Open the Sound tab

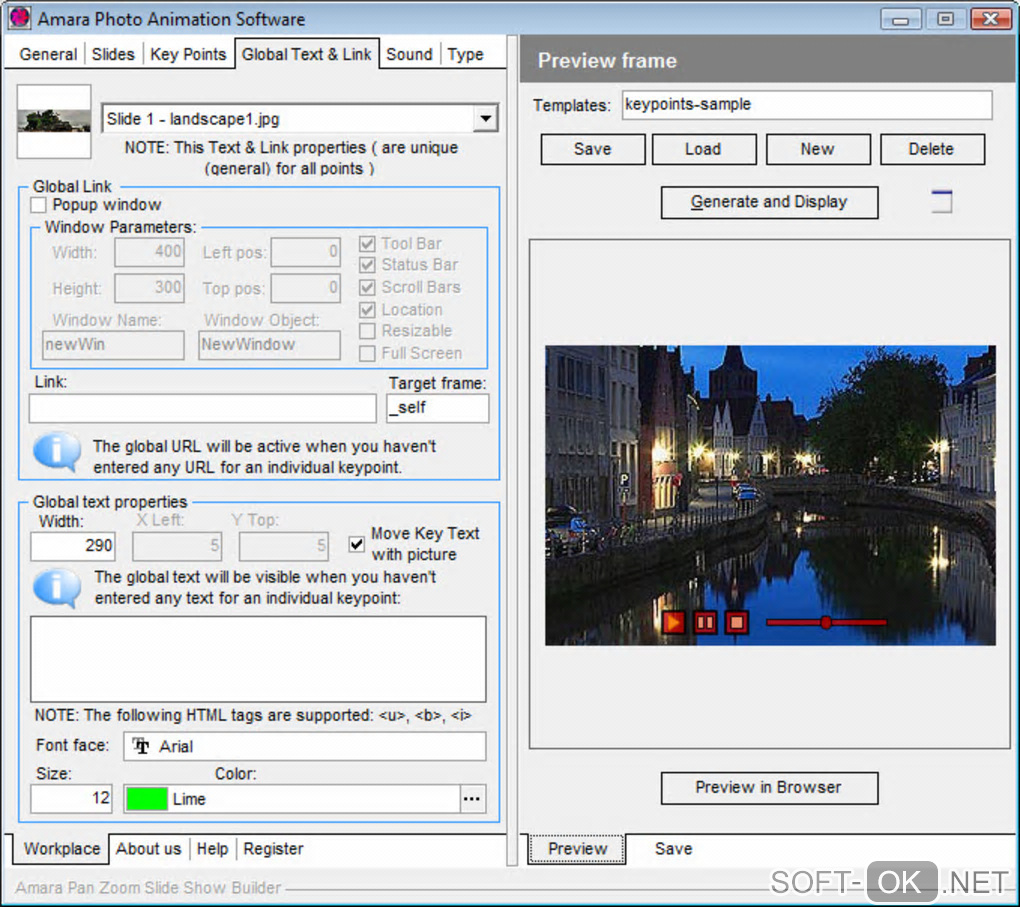(409, 54)
